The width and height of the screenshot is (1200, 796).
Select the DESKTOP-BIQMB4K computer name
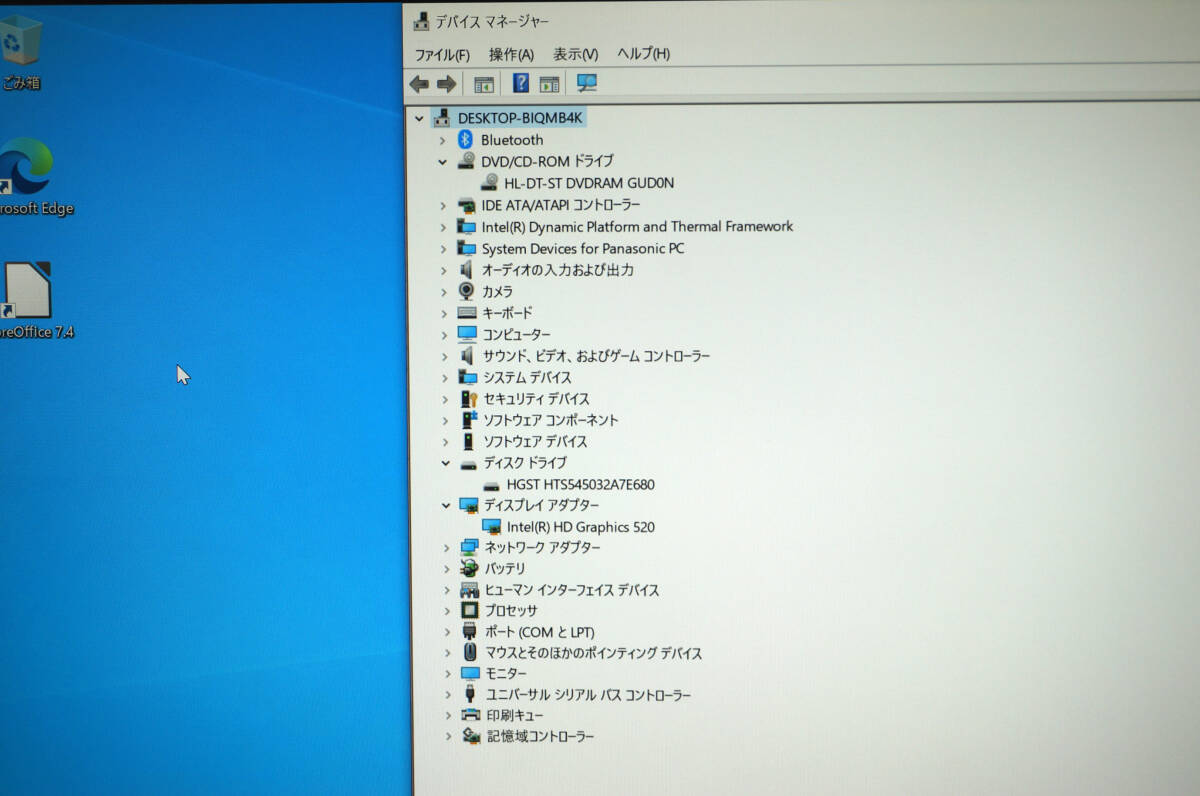519,118
